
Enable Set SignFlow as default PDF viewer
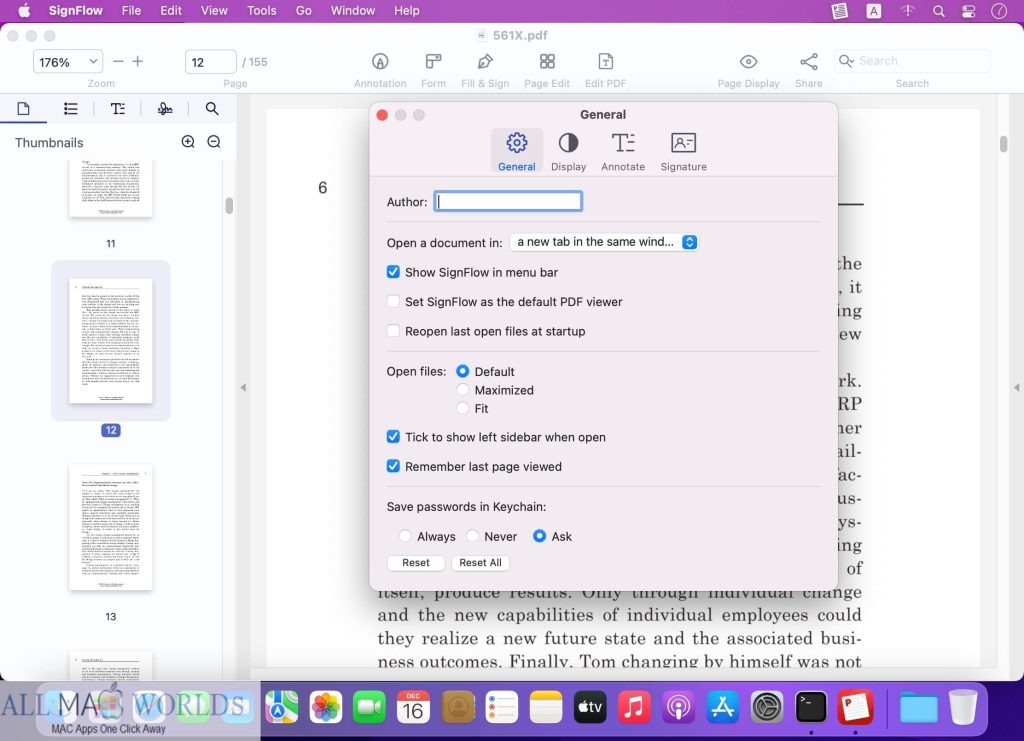[x=393, y=301]
